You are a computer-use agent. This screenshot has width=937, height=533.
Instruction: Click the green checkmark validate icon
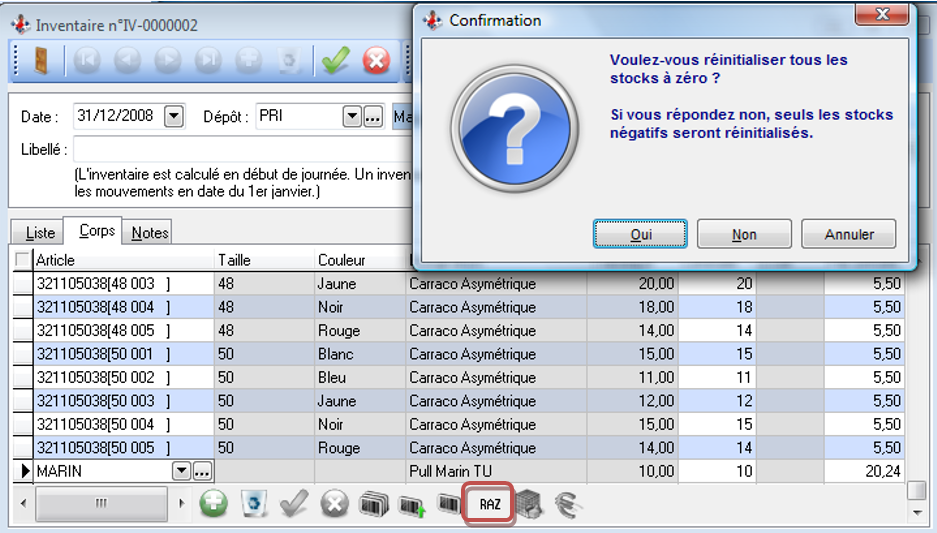pyautogui.click(x=335, y=61)
